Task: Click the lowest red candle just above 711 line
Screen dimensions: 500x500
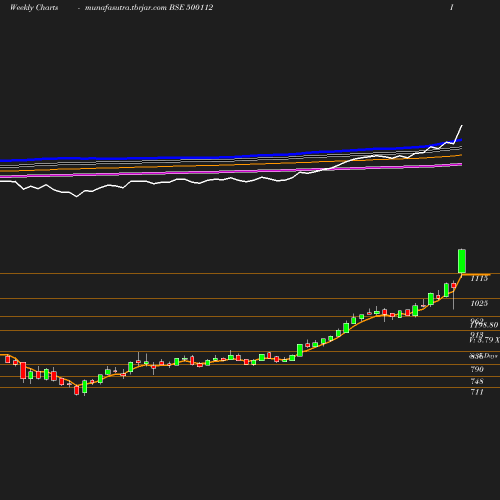Action: [x=77, y=390]
